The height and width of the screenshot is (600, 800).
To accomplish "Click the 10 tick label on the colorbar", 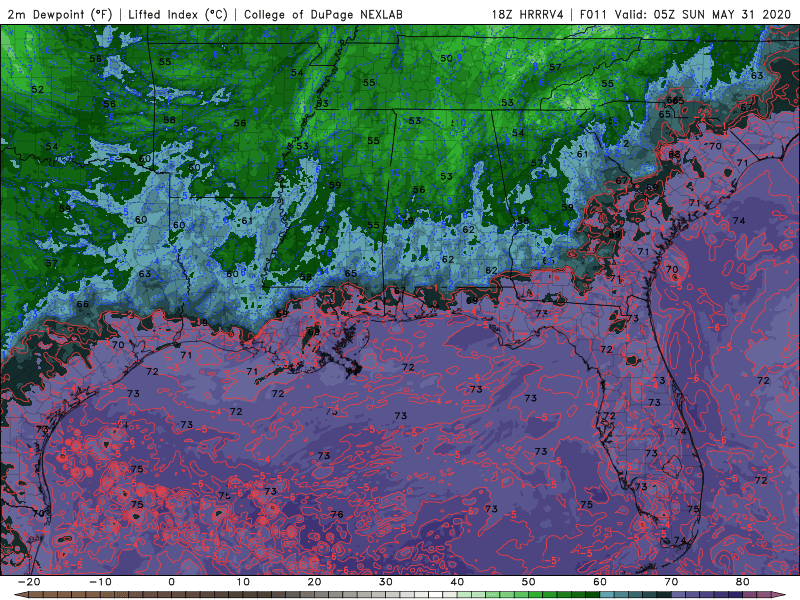I will (x=243, y=582).
